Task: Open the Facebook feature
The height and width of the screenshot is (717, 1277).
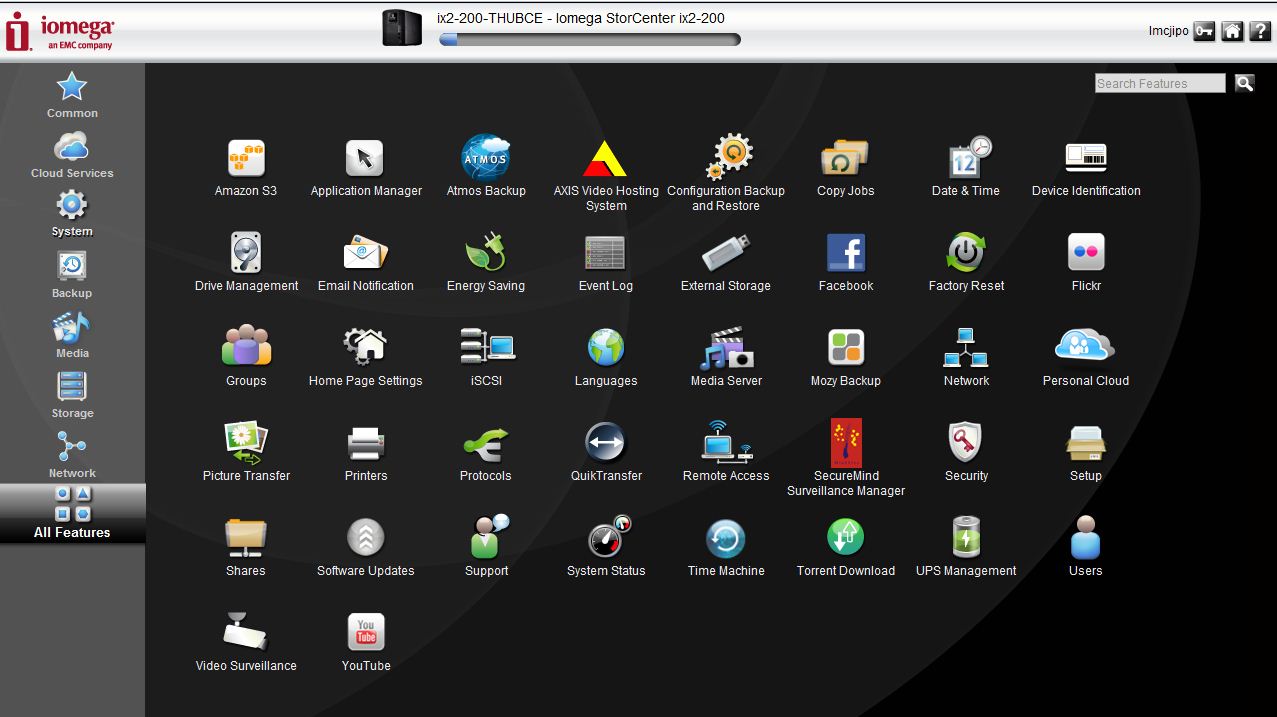Action: 846,262
